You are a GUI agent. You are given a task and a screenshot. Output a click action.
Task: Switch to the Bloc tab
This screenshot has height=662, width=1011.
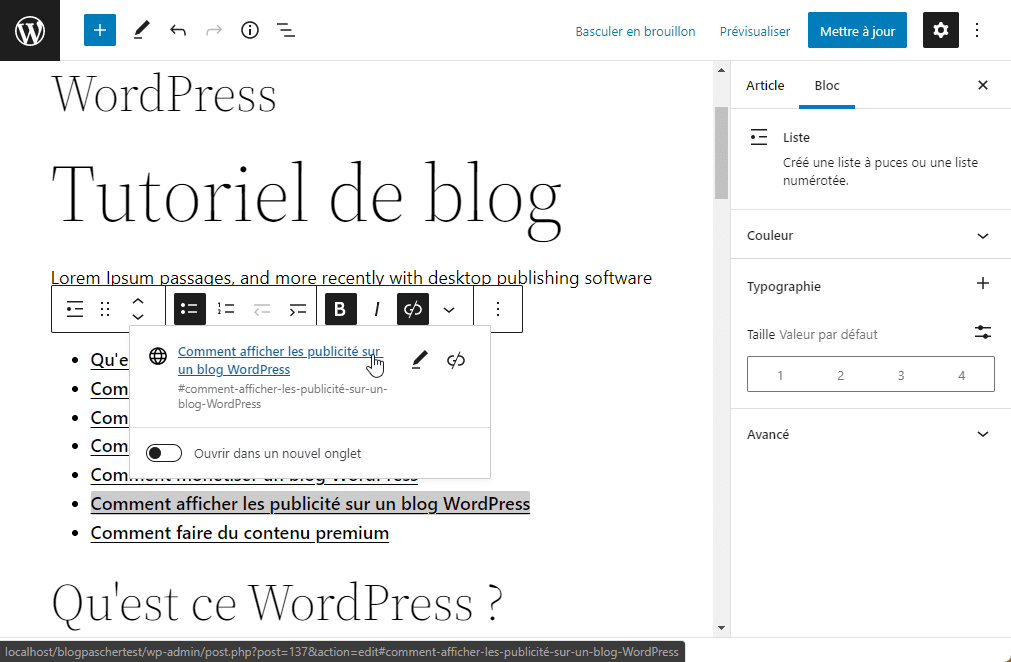pyautogui.click(x=827, y=85)
